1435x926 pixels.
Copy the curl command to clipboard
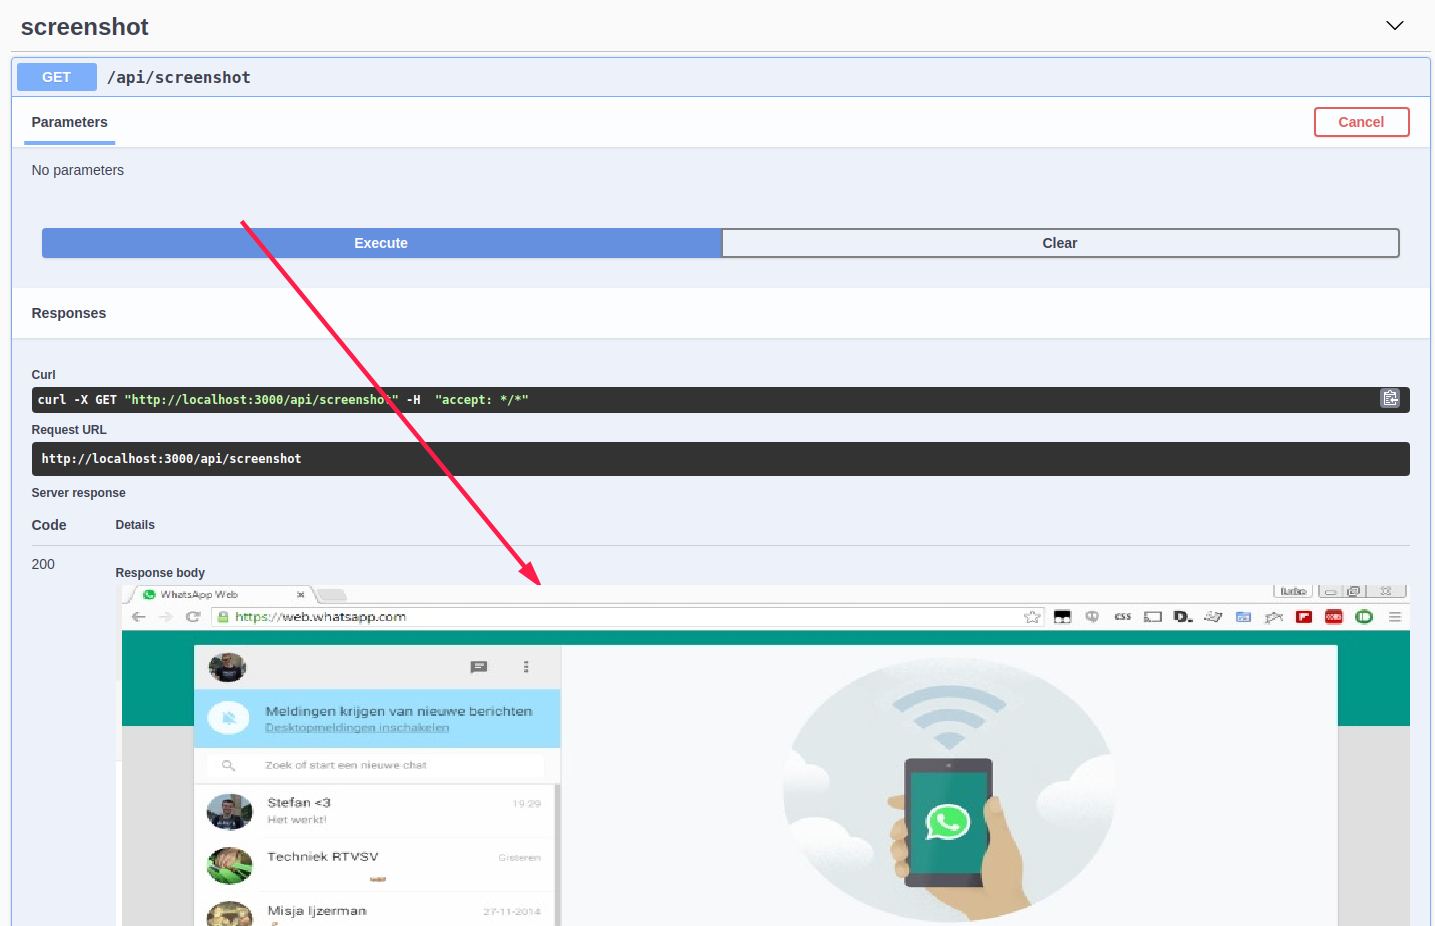click(1390, 398)
